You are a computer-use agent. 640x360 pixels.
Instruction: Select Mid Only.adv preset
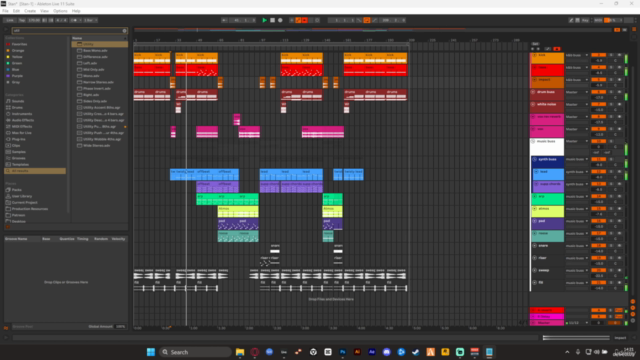coord(93,69)
